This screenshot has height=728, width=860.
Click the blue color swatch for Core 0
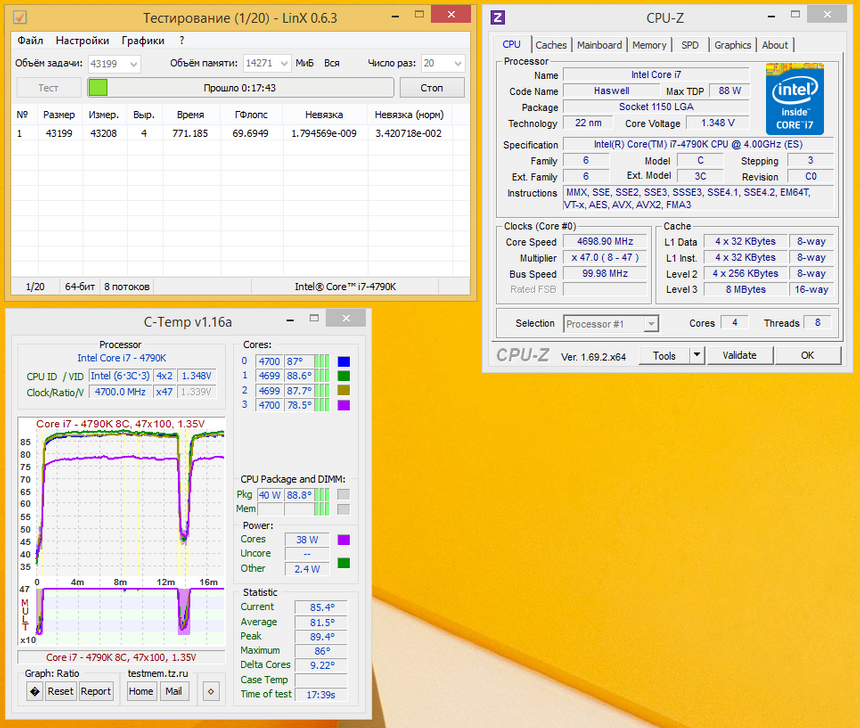(342, 361)
